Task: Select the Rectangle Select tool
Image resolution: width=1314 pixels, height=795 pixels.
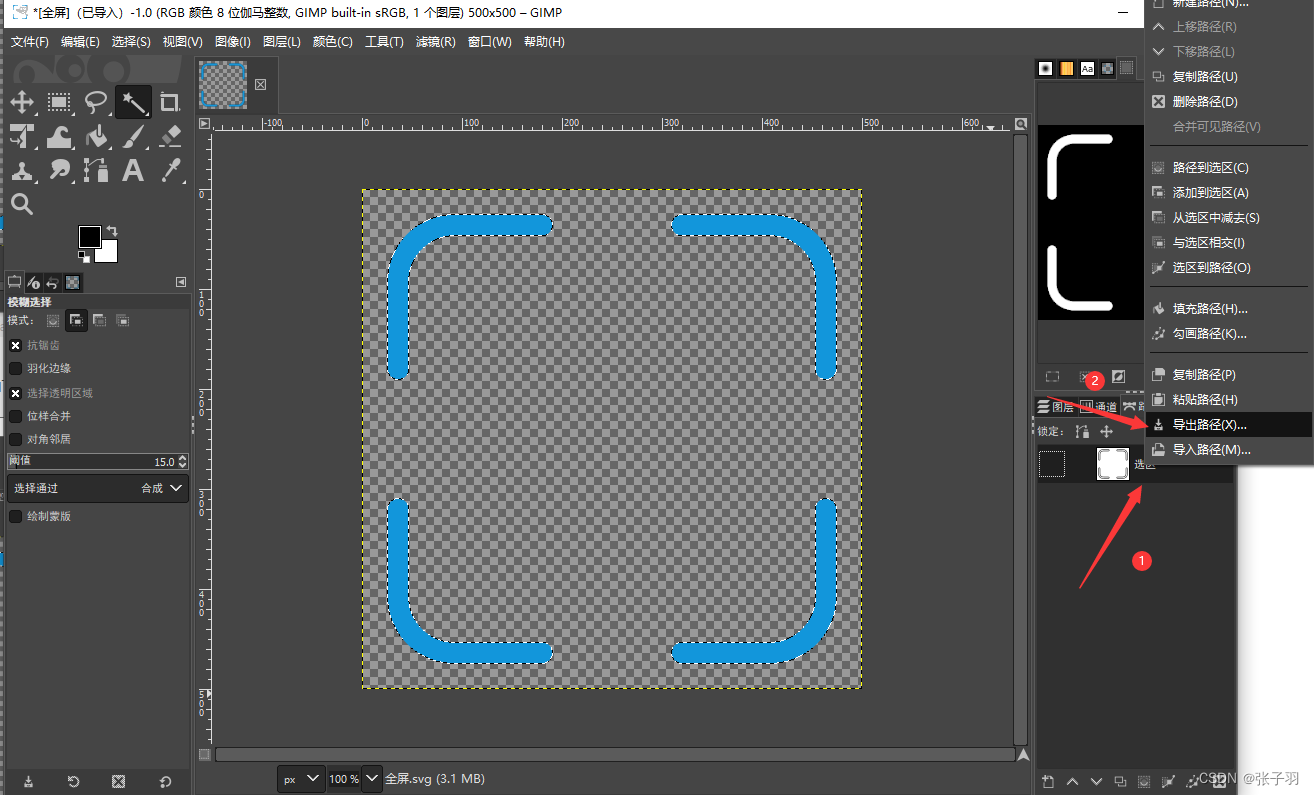Action: coord(59,101)
